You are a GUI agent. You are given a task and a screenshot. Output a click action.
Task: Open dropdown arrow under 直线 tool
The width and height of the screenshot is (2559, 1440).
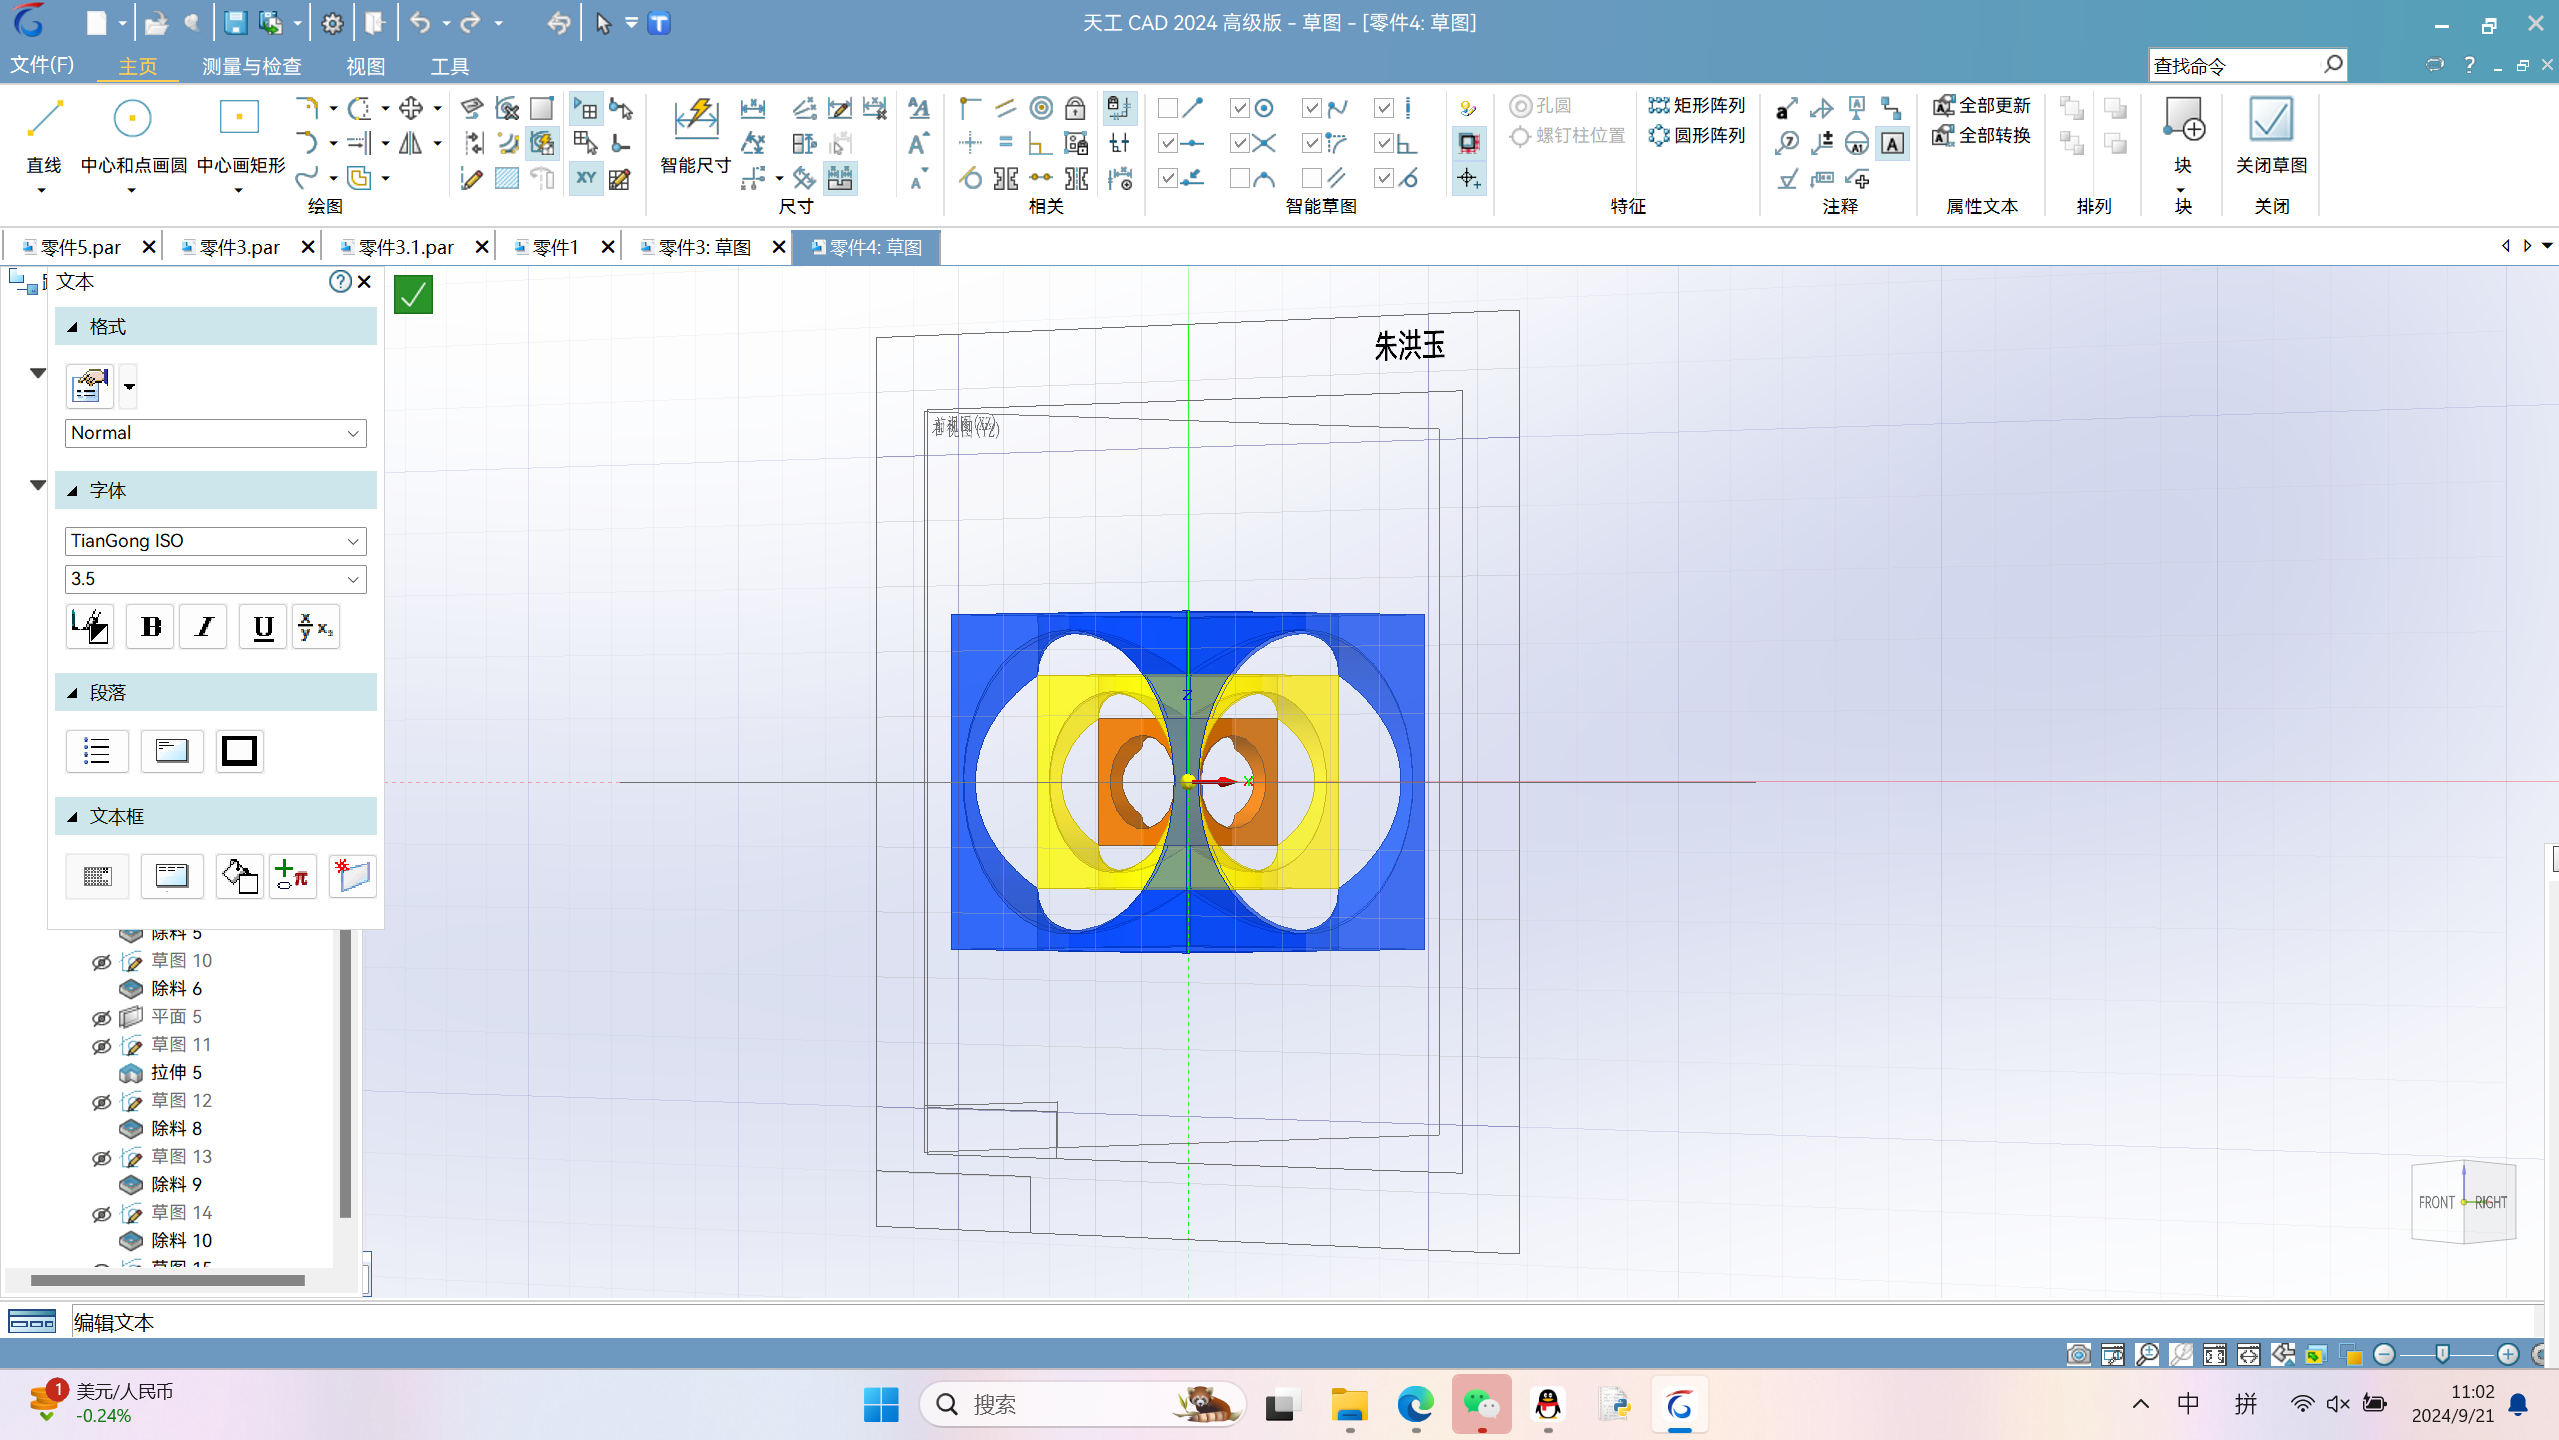coord(42,191)
